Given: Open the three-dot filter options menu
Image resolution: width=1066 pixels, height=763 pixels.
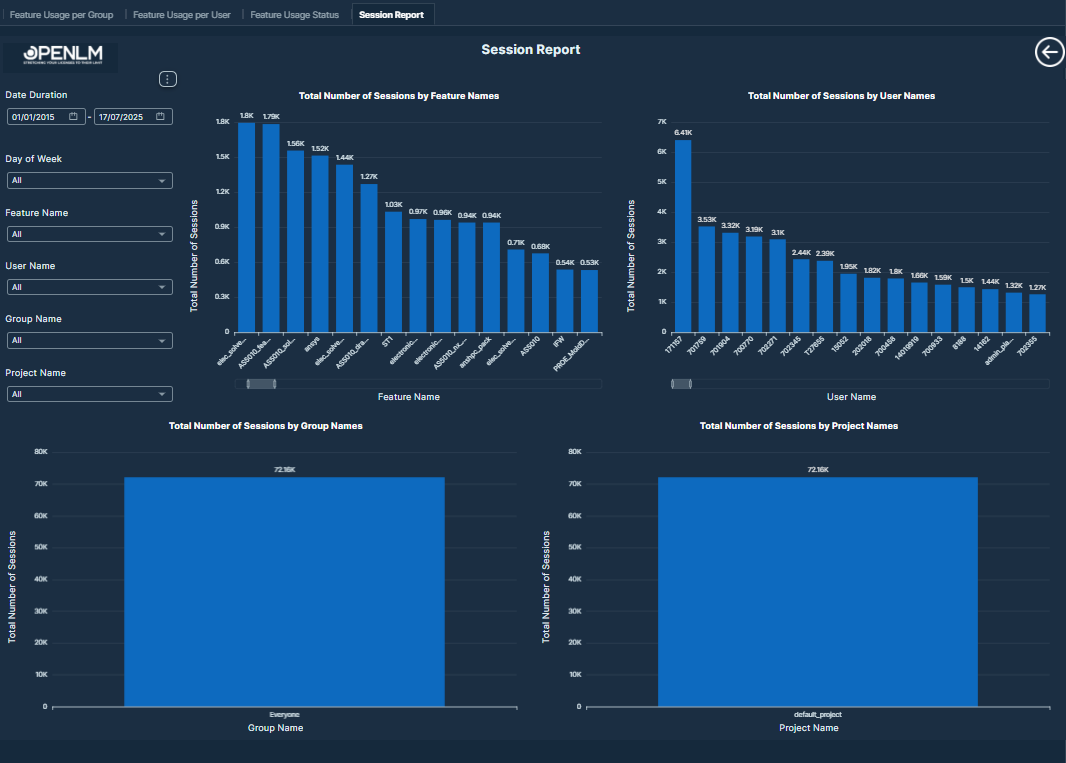Looking at the screenshot, I should pyautogui.click(x=168, y=79).
